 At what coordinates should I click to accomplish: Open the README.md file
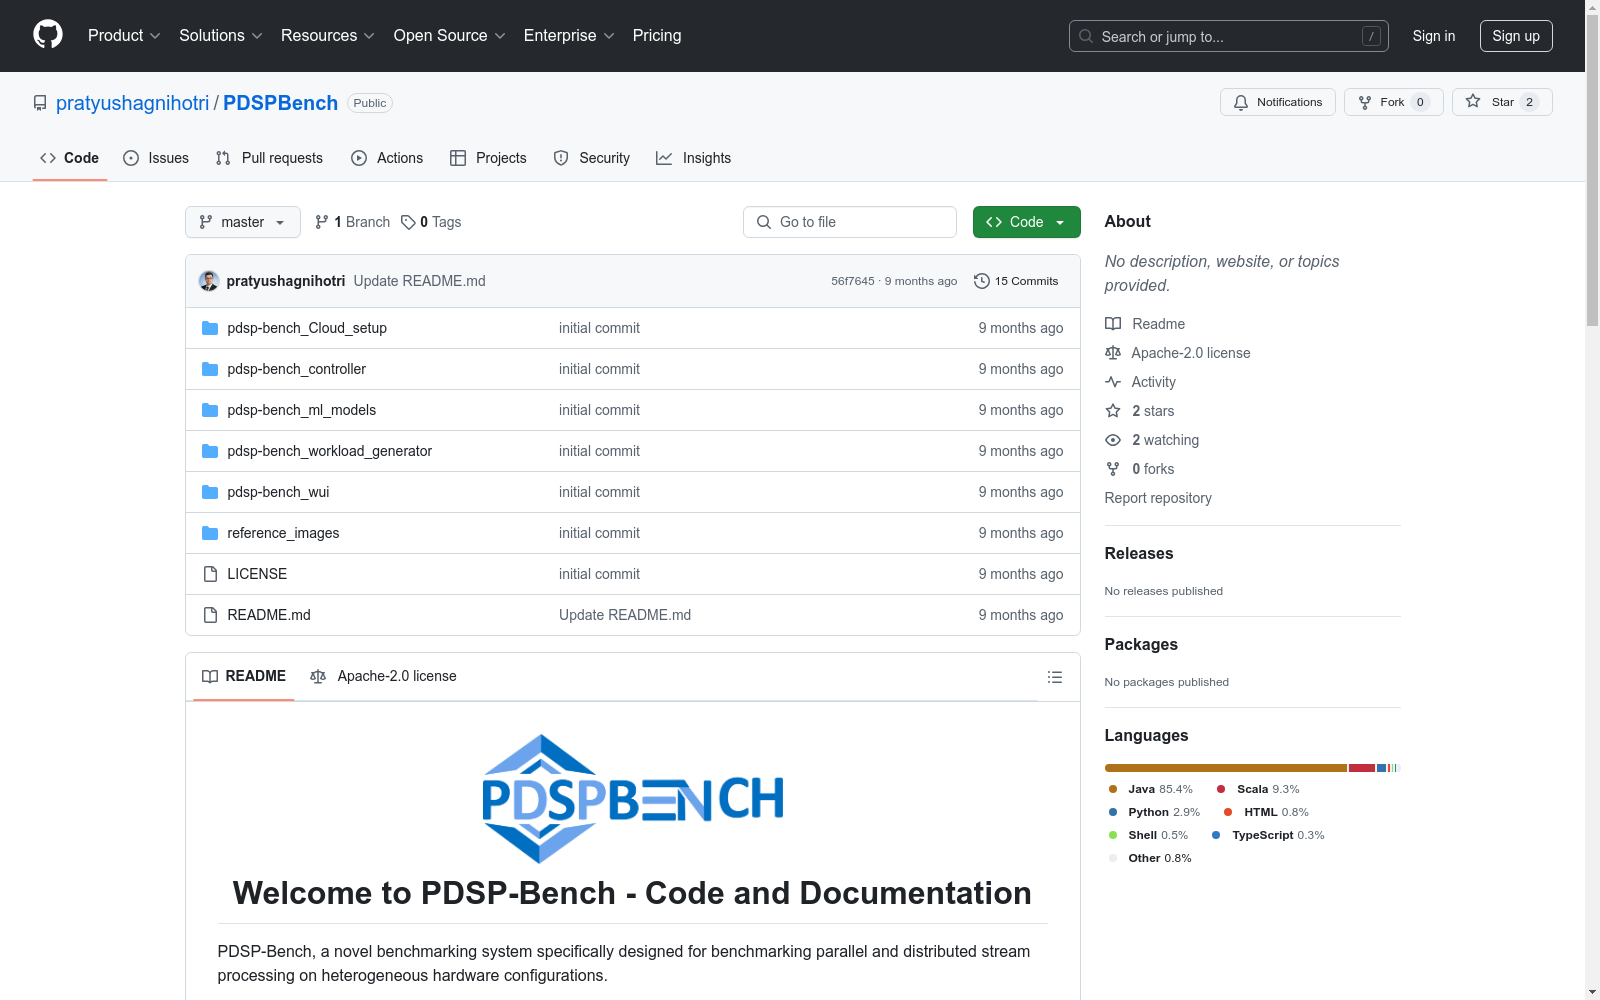[x=269, y=615]
